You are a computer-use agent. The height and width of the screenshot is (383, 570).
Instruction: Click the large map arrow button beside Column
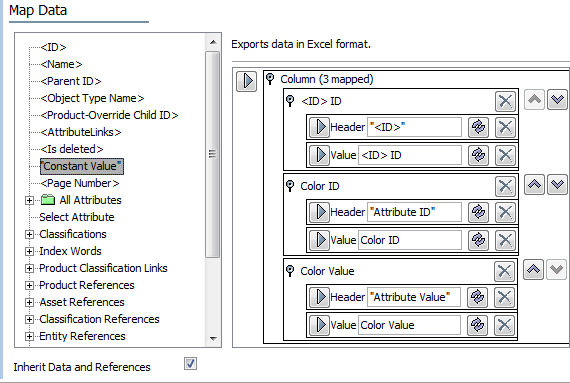coord(246,81)
